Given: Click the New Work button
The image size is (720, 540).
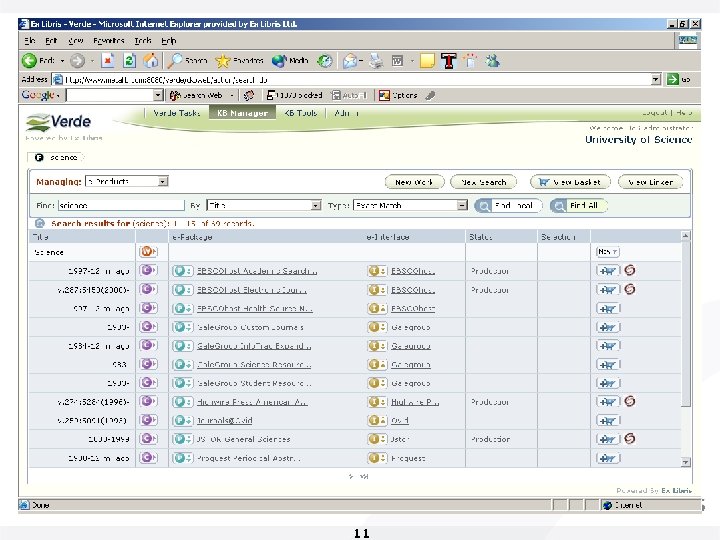Looking at the screenshot, I should pyautogui.click(x=414, y=182).
